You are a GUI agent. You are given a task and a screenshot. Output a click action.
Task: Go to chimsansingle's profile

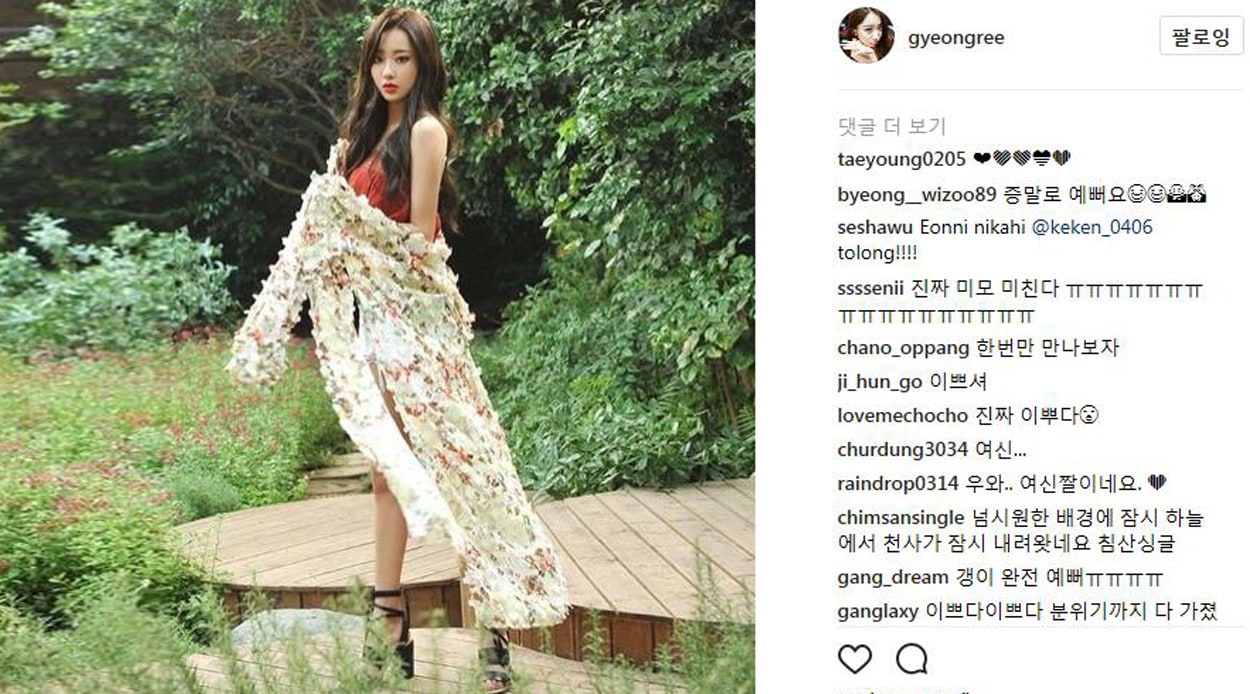click(902, 518)
